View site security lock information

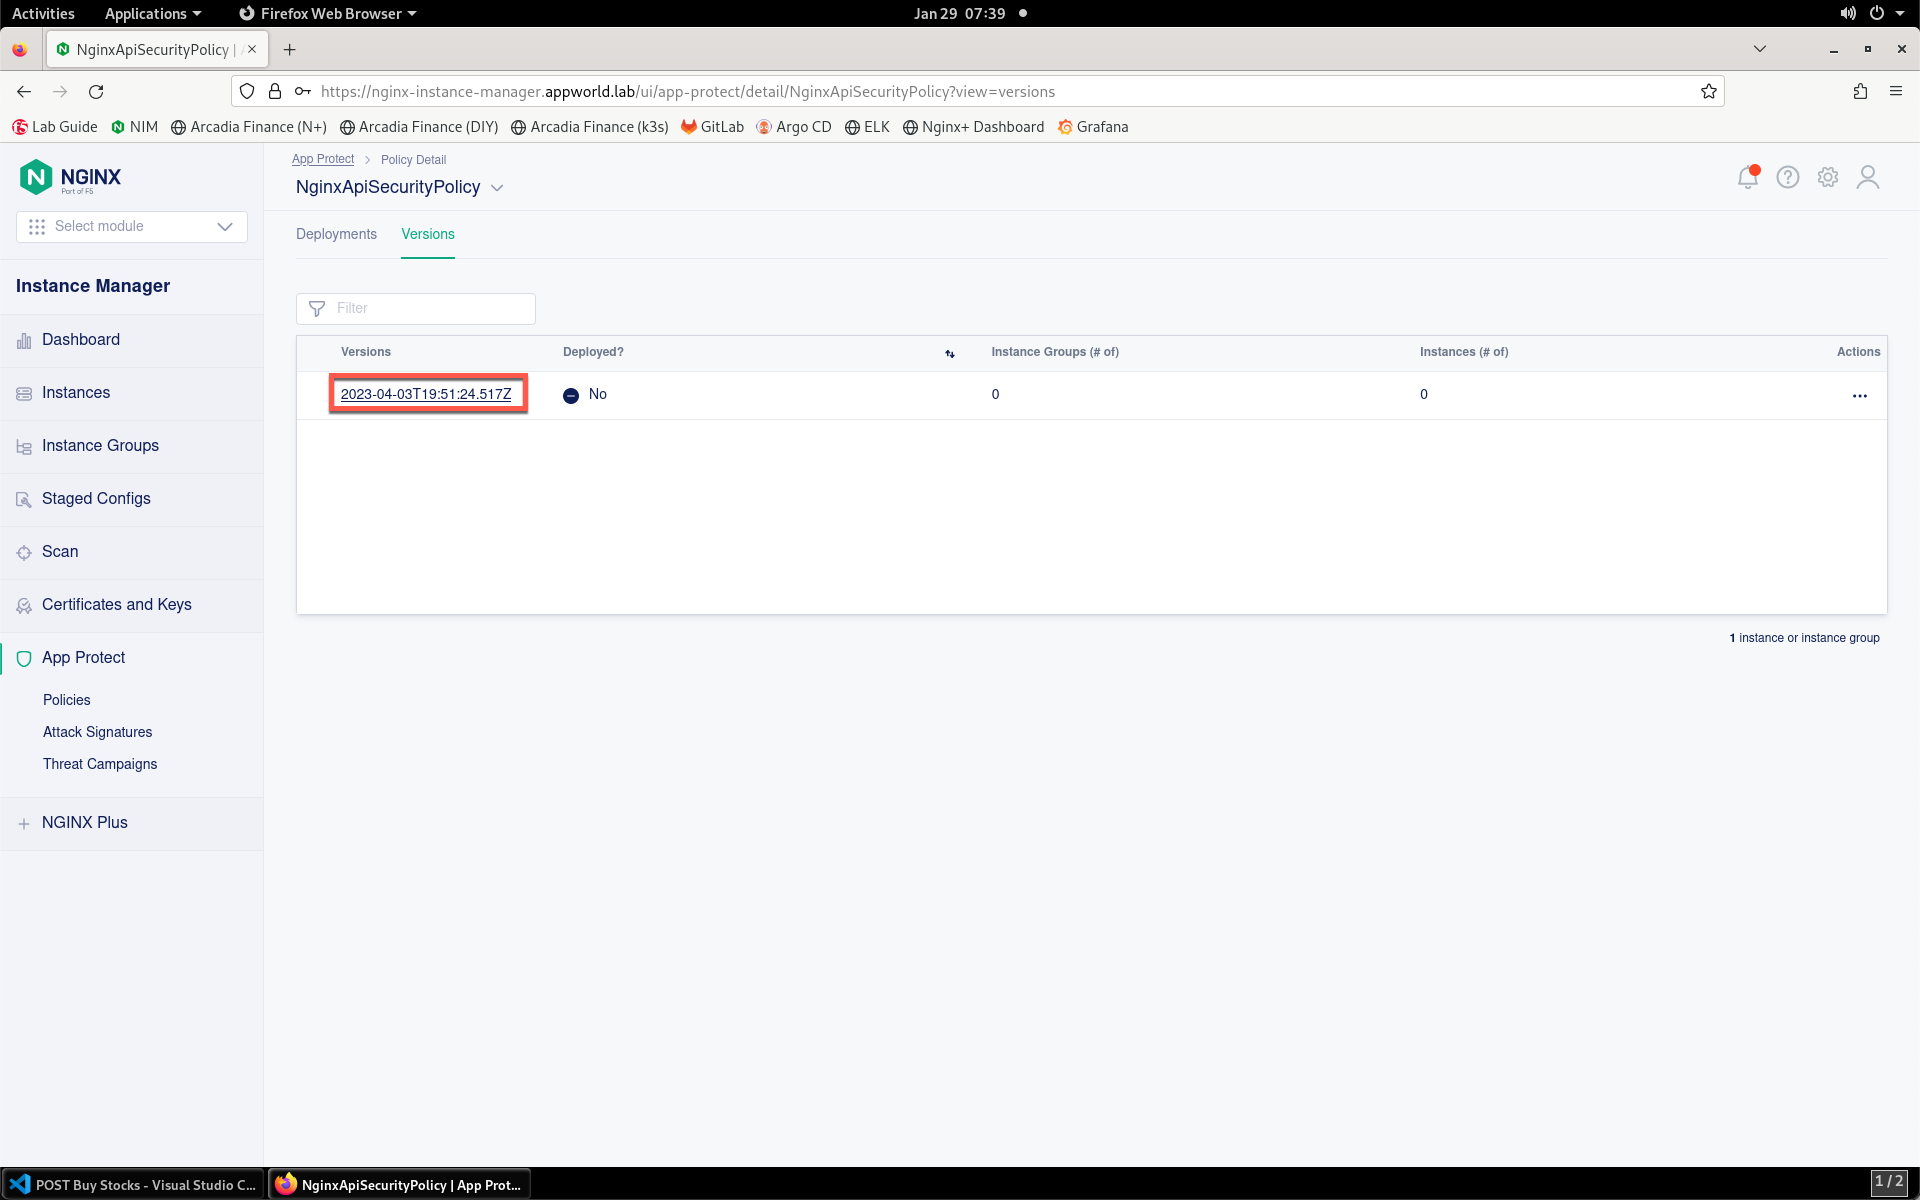click(x=275, y=92)
